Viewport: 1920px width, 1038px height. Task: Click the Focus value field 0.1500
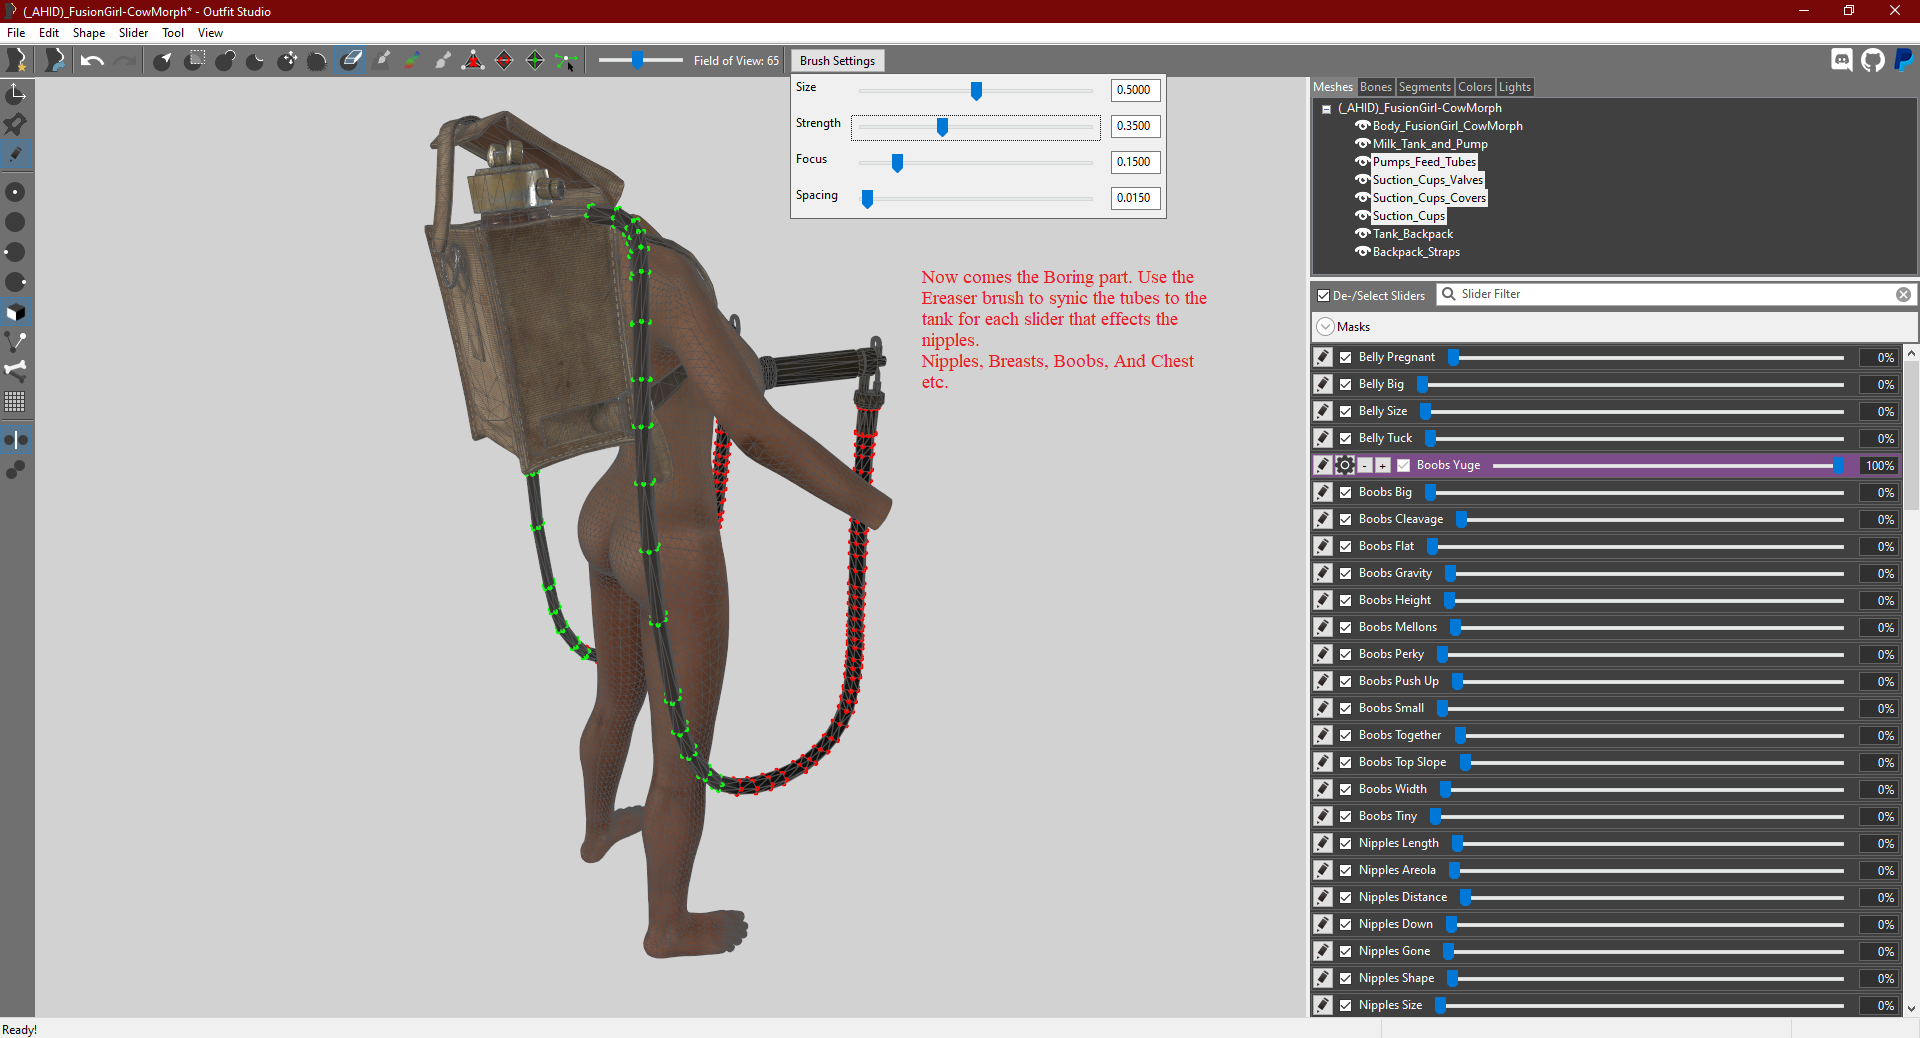click(x=1135, y=162)
